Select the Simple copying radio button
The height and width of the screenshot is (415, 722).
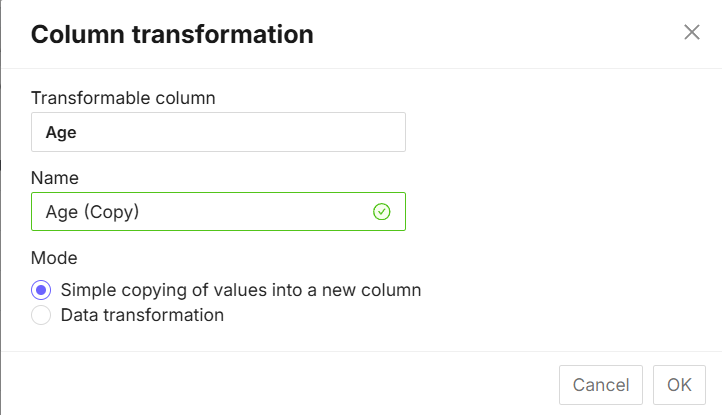tap(41, 291)
